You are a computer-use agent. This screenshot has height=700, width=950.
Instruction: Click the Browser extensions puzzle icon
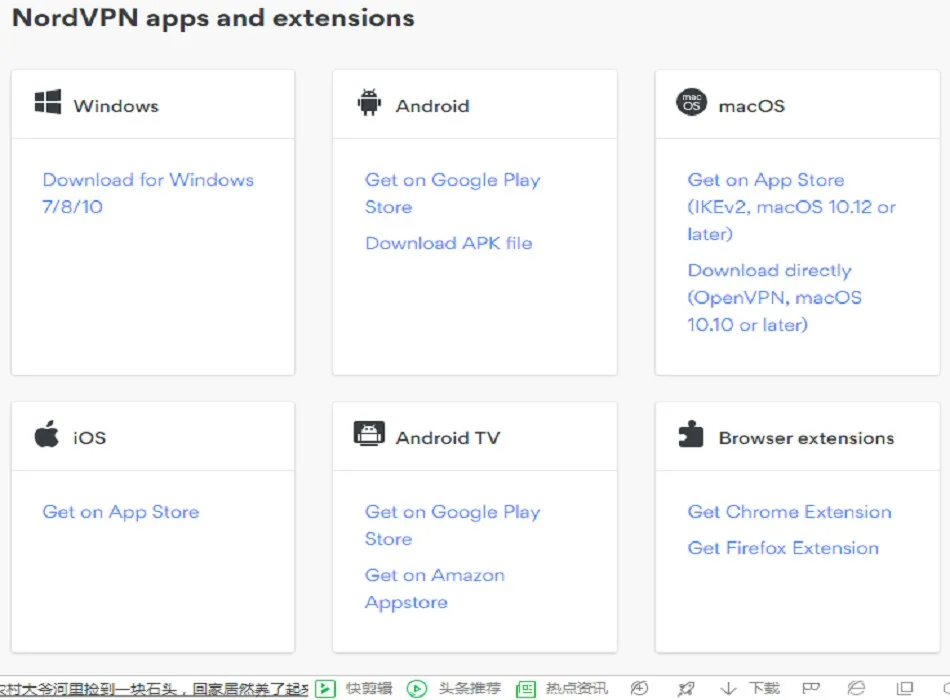coord(691,434)
